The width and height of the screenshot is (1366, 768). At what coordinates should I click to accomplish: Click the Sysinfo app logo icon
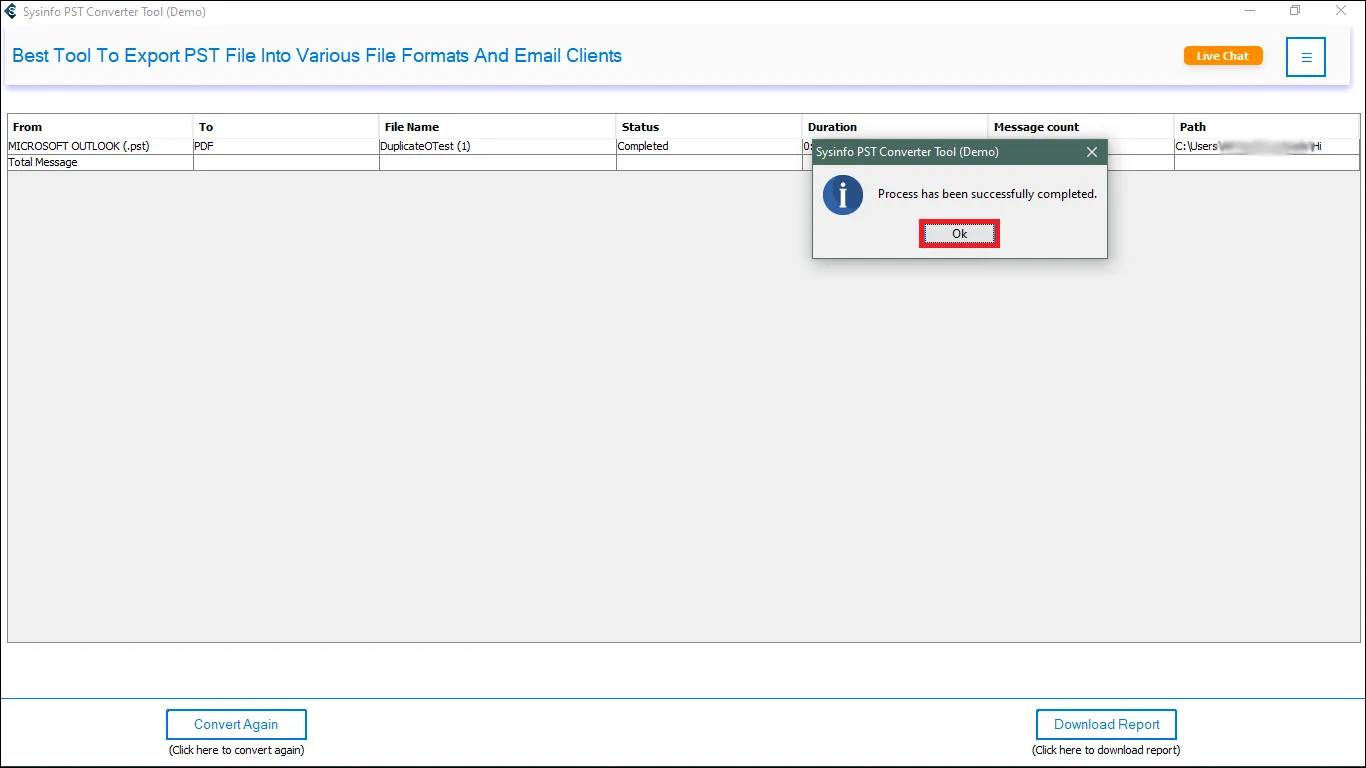[x=10, y=12]
